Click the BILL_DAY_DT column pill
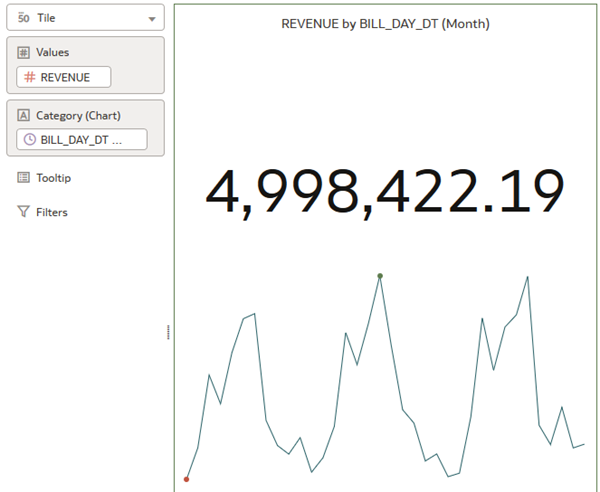600x492 pixels. (82, 139)
